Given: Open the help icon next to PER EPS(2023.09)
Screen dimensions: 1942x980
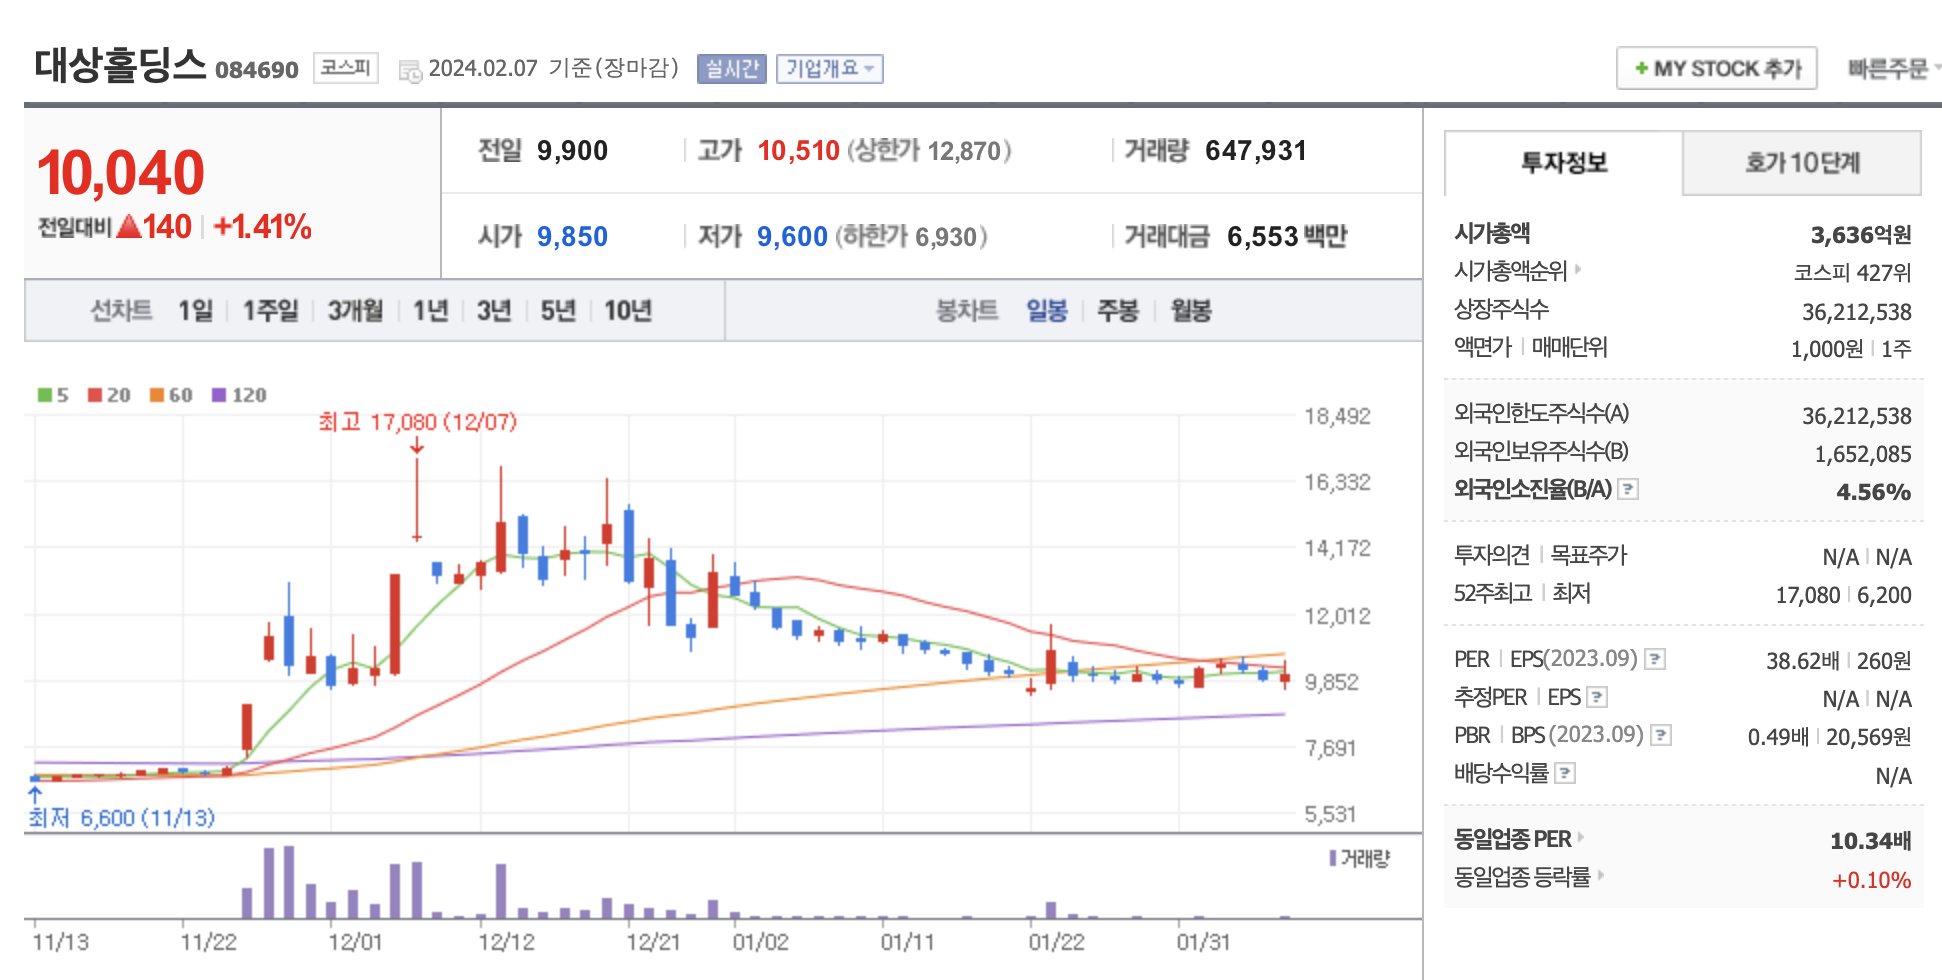Looking at the screenshot, I should point(1655,660).
